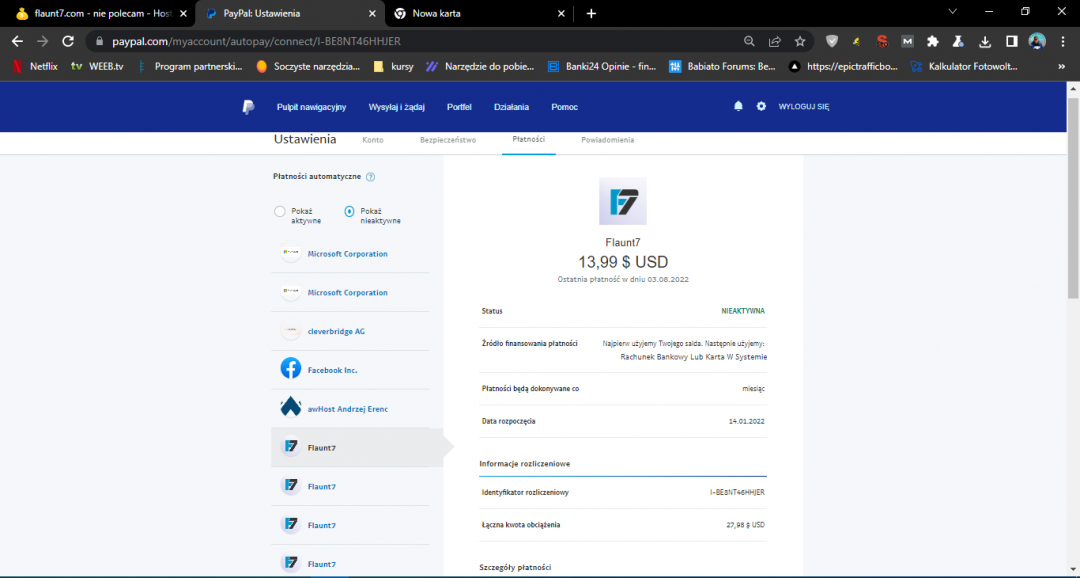Click the URL address bar

point(400,41)
